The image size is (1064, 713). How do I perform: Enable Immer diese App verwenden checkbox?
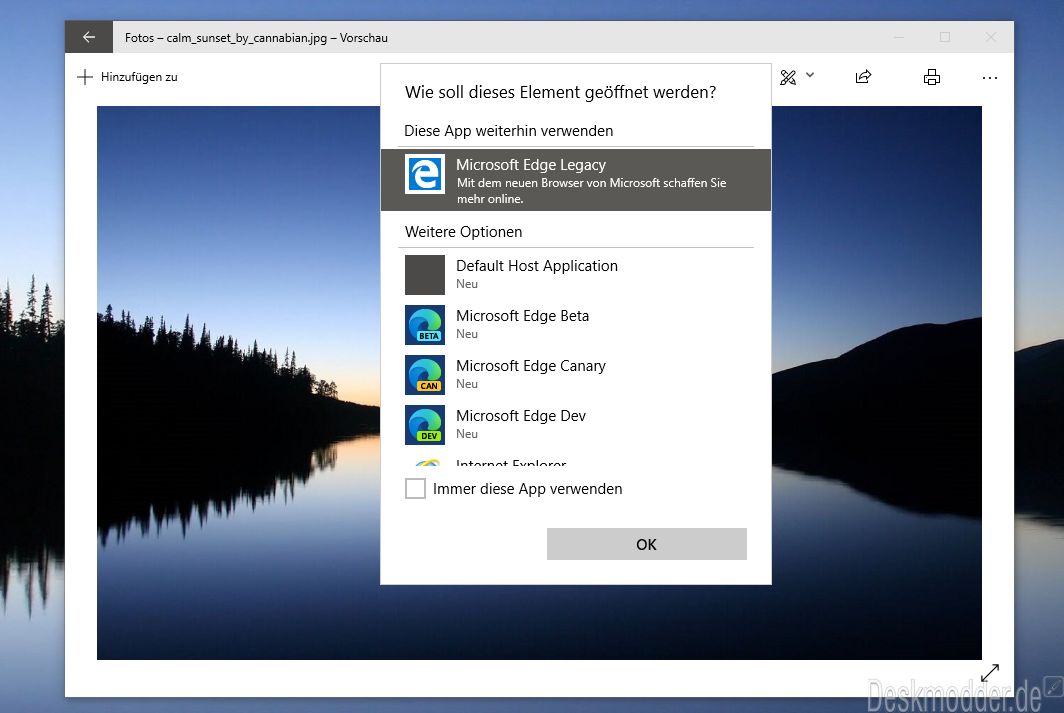point(415,488)
